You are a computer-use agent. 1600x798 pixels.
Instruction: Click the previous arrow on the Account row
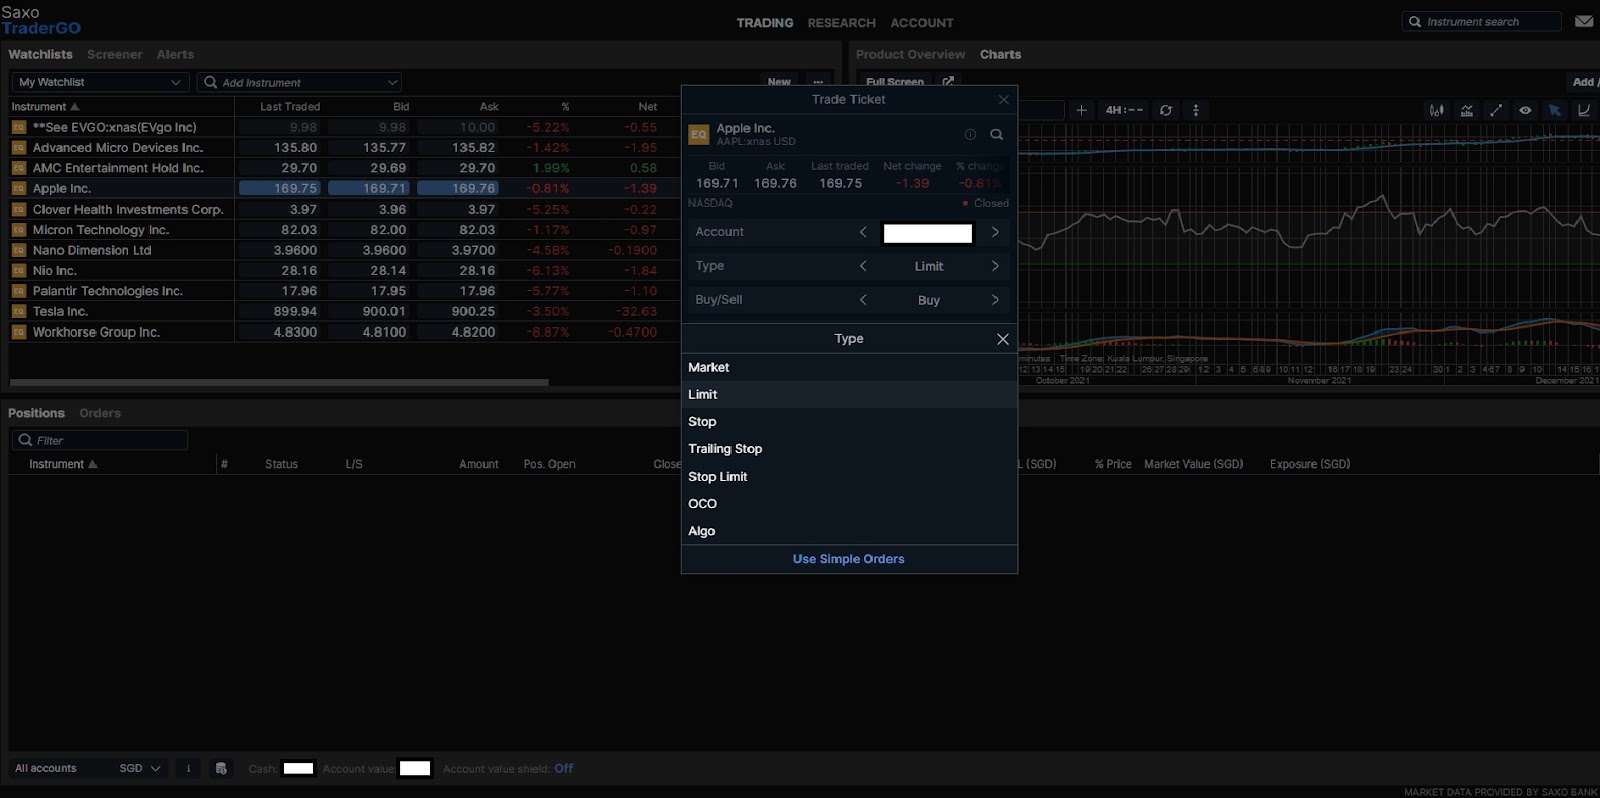click(863, 232)
